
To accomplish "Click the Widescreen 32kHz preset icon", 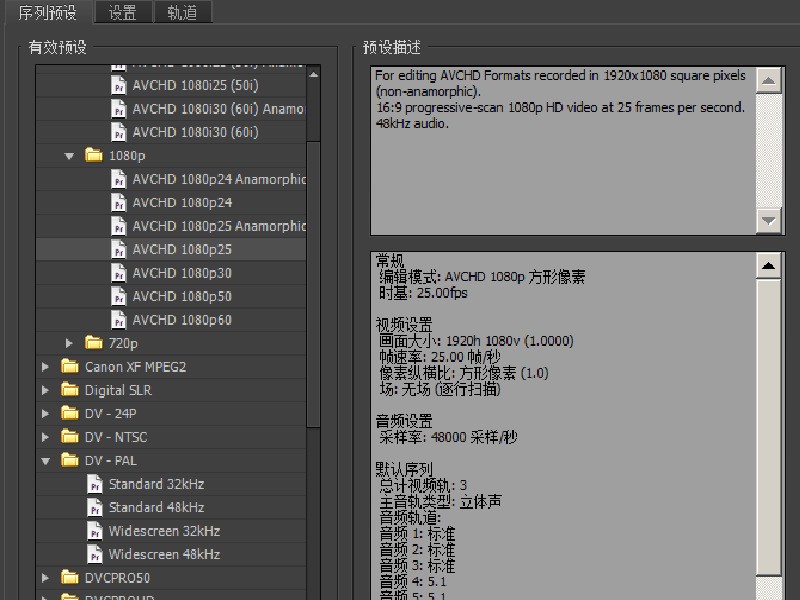I will click(95, 530).
